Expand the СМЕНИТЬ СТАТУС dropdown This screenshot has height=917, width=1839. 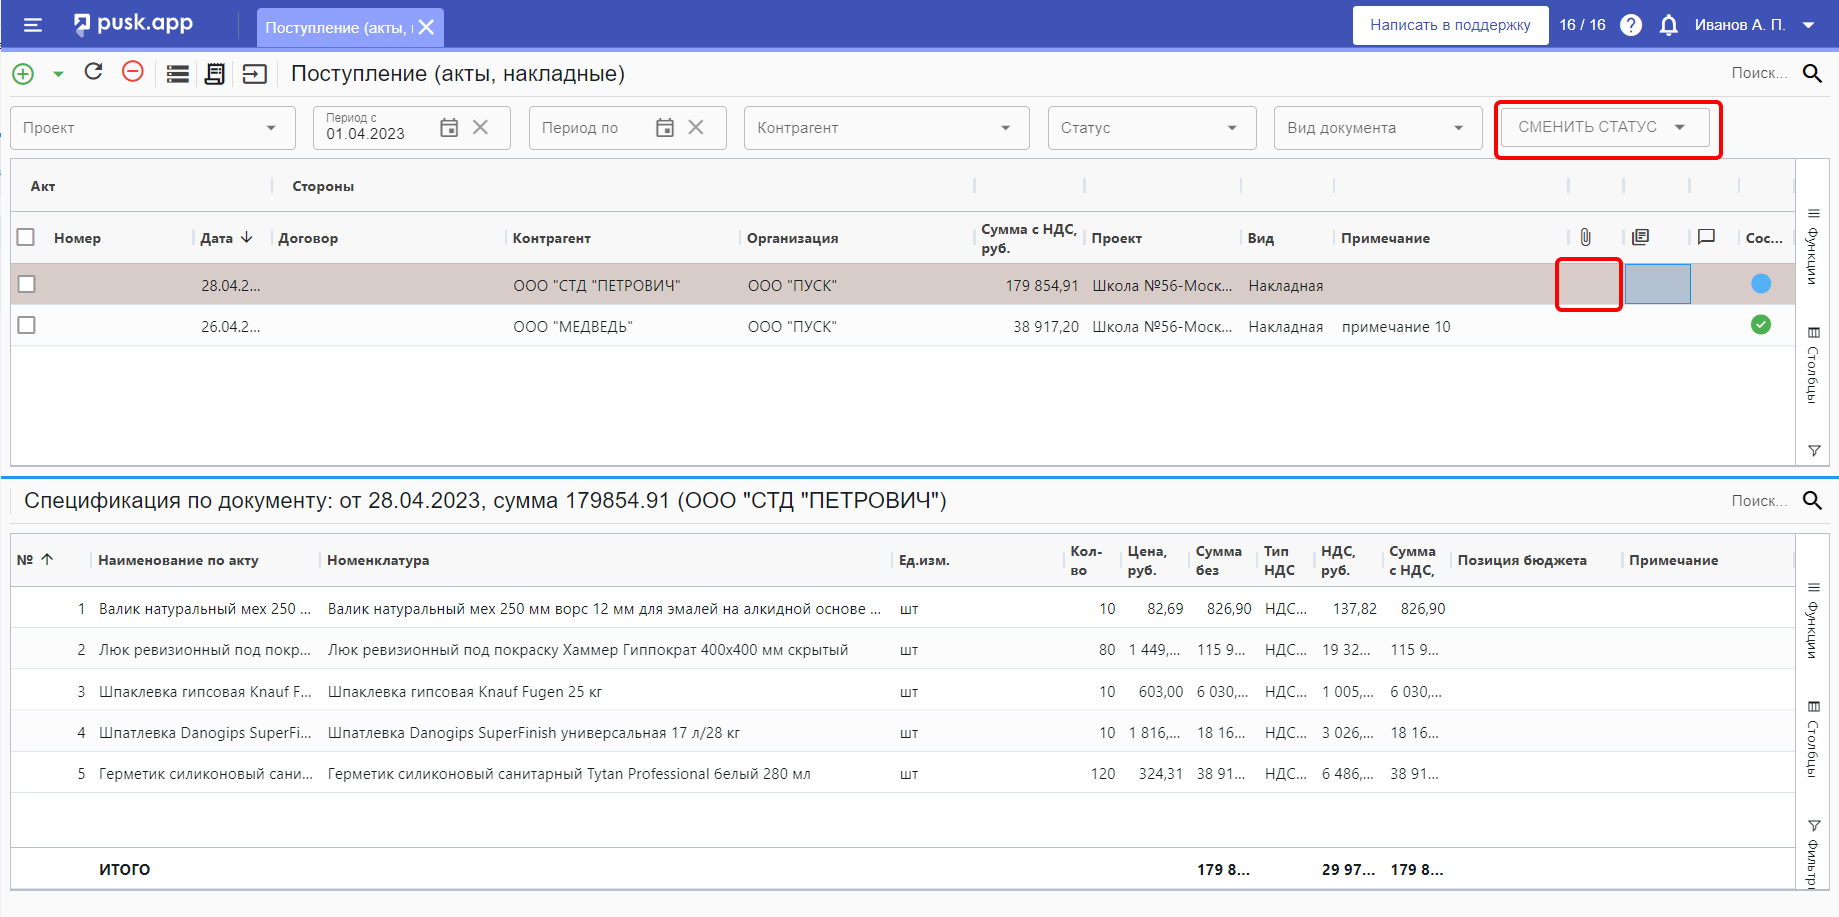(x=1605, y=127)
